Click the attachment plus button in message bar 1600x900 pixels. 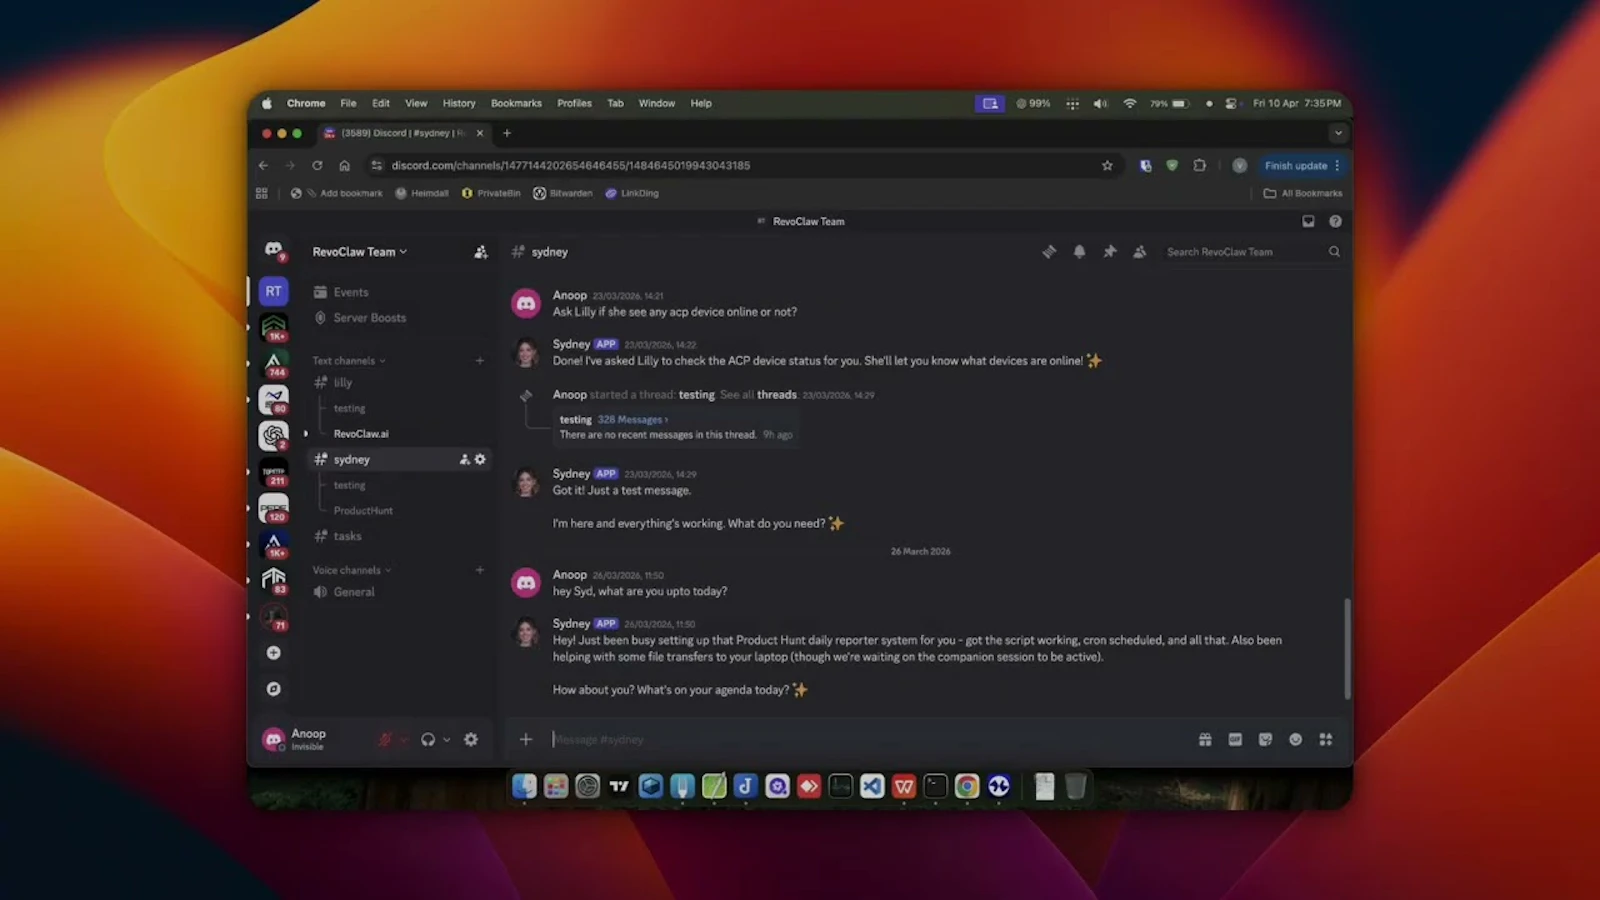526,739
